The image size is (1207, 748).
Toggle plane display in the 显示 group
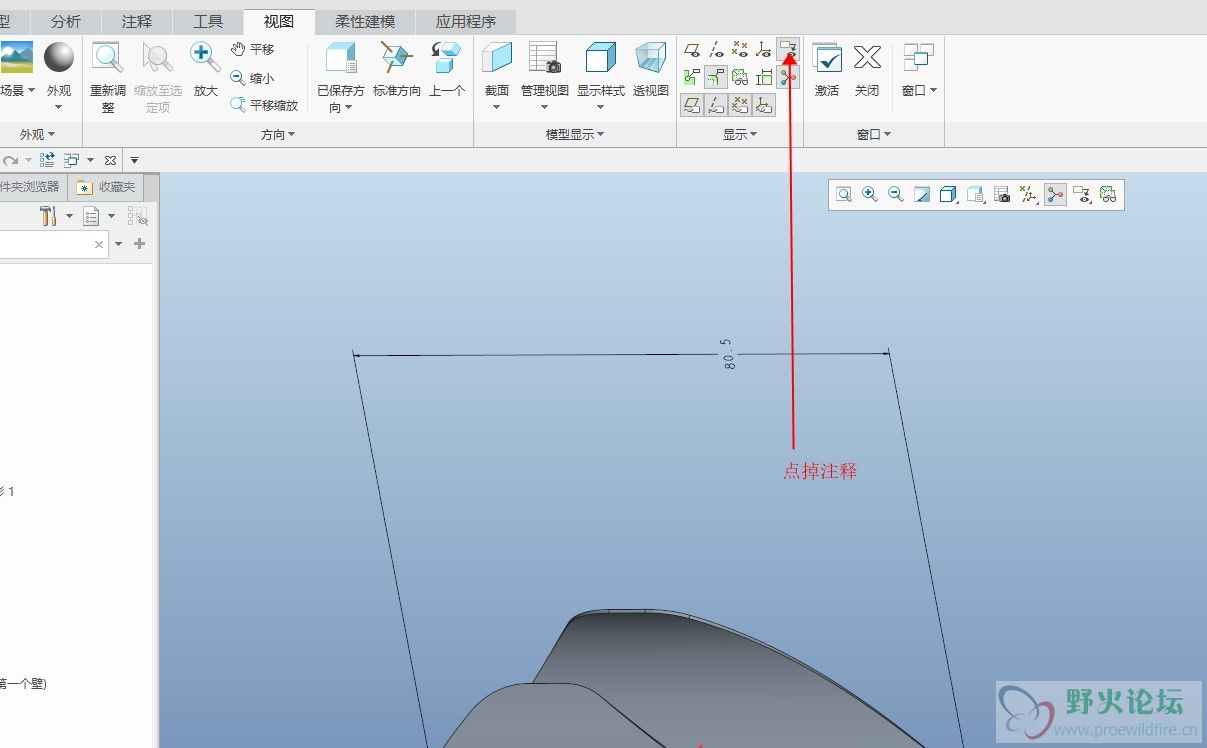692,49
